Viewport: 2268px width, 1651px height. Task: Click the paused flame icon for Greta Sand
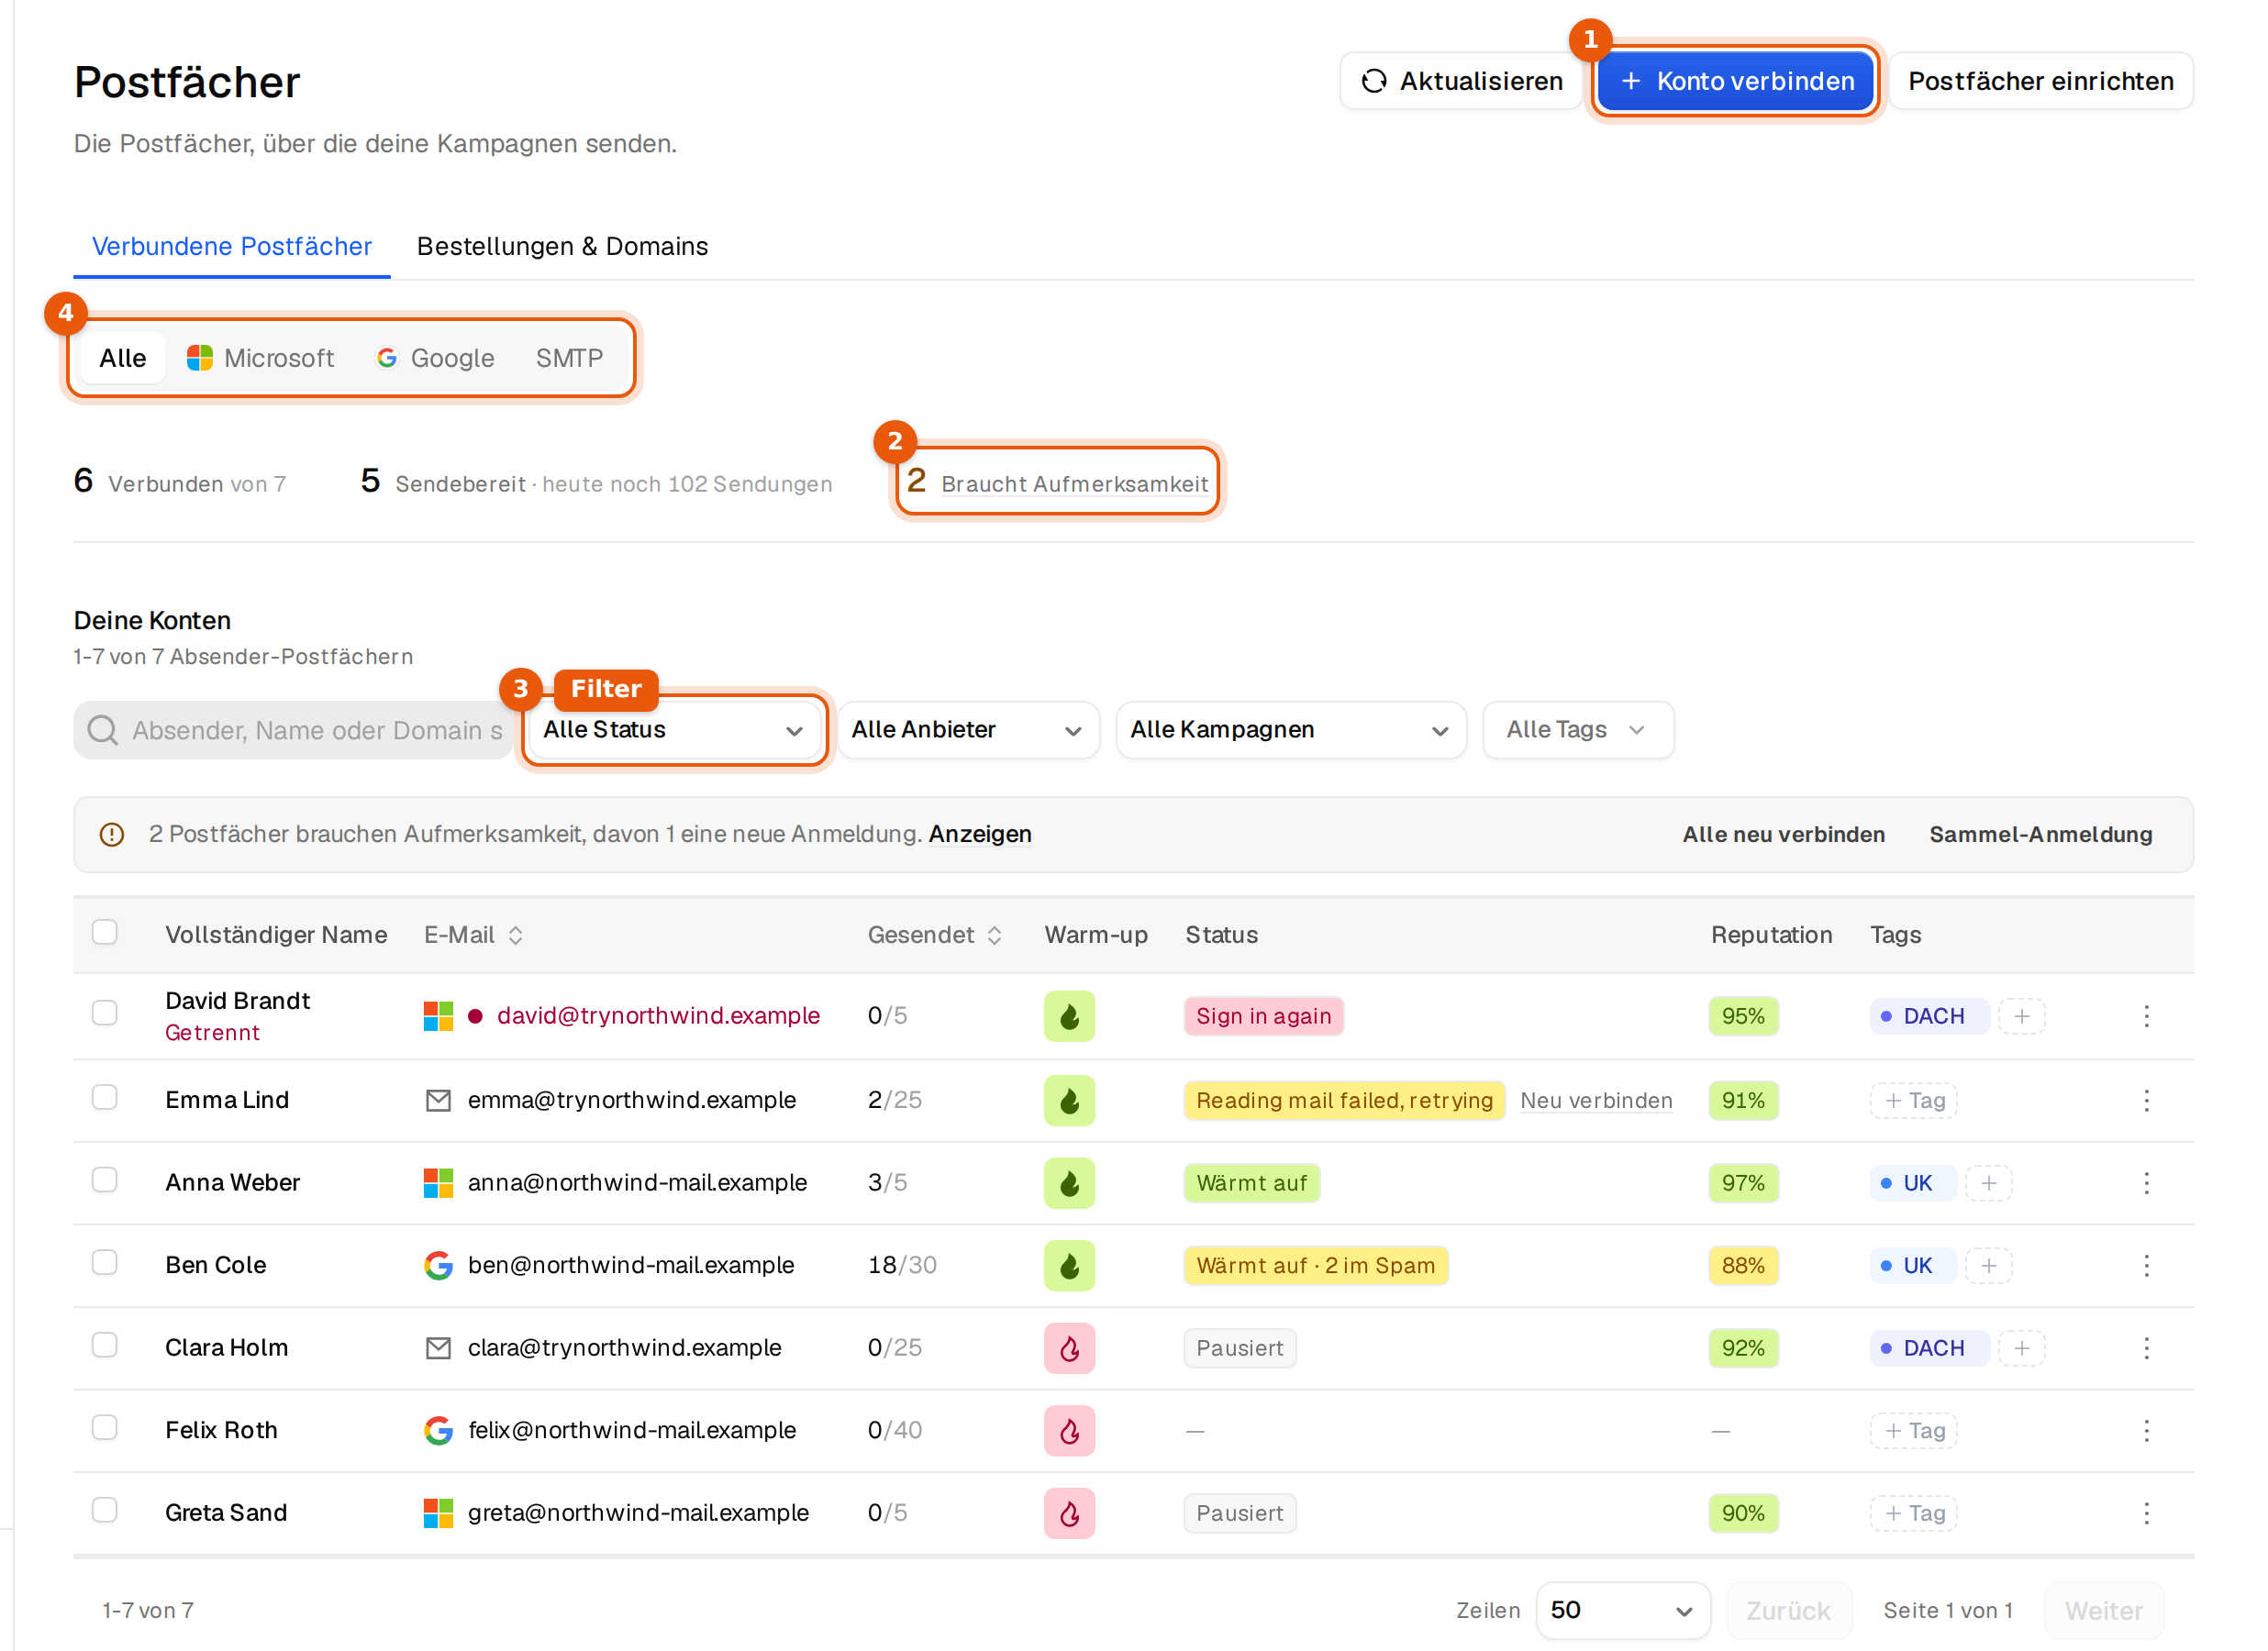[1069, 1513]
